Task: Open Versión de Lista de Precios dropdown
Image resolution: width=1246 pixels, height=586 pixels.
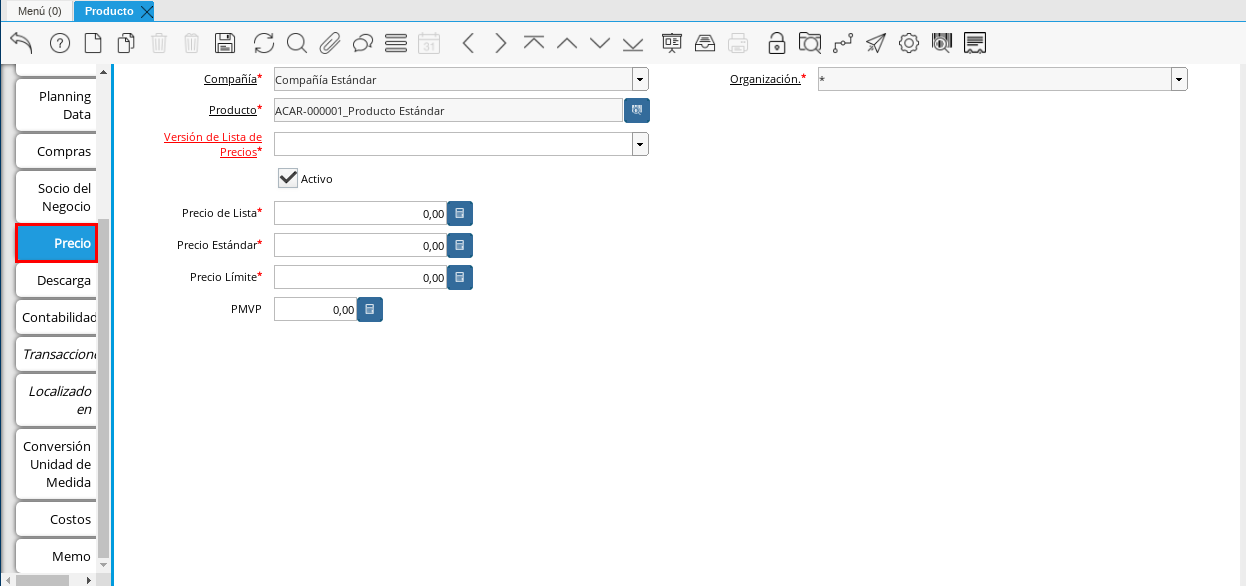Action: point(640,144)
